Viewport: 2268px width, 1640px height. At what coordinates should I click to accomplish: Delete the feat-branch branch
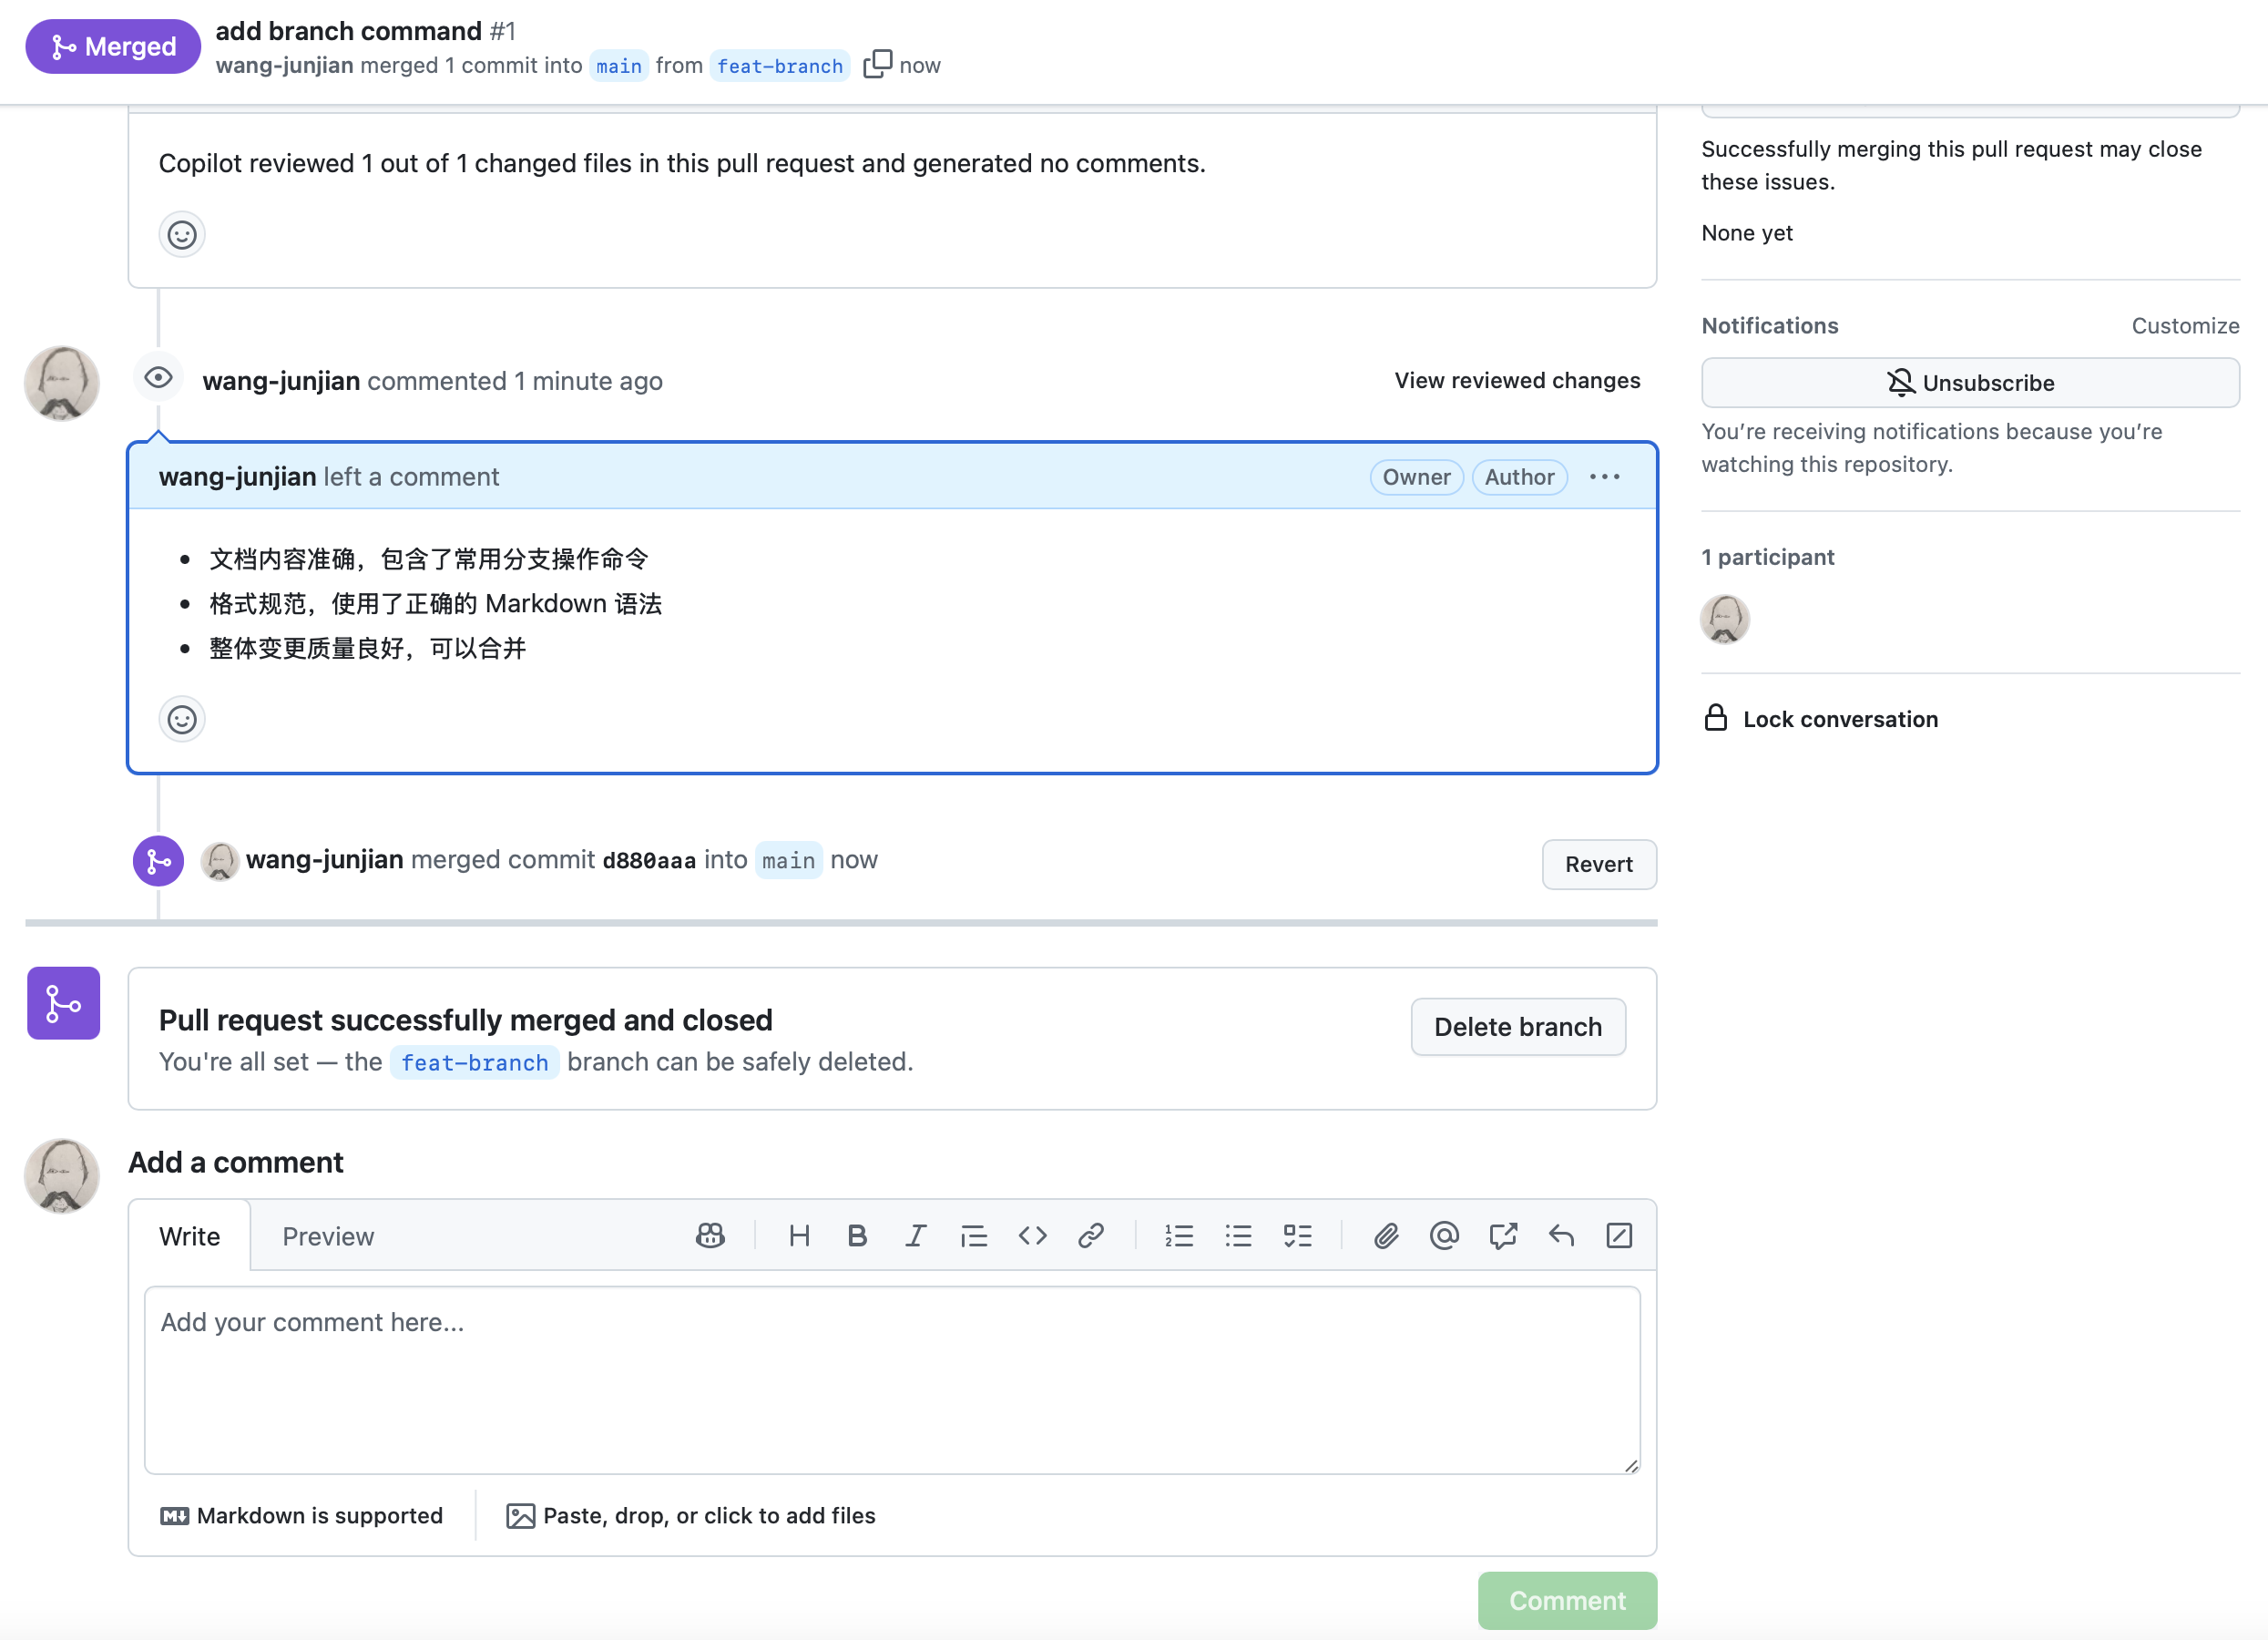coord(1517,1027)
